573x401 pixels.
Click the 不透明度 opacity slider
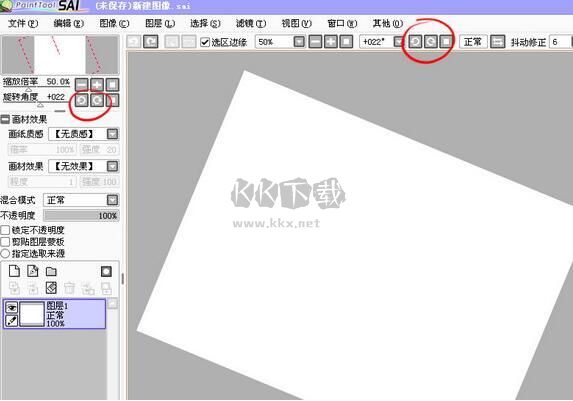point(81,216)
